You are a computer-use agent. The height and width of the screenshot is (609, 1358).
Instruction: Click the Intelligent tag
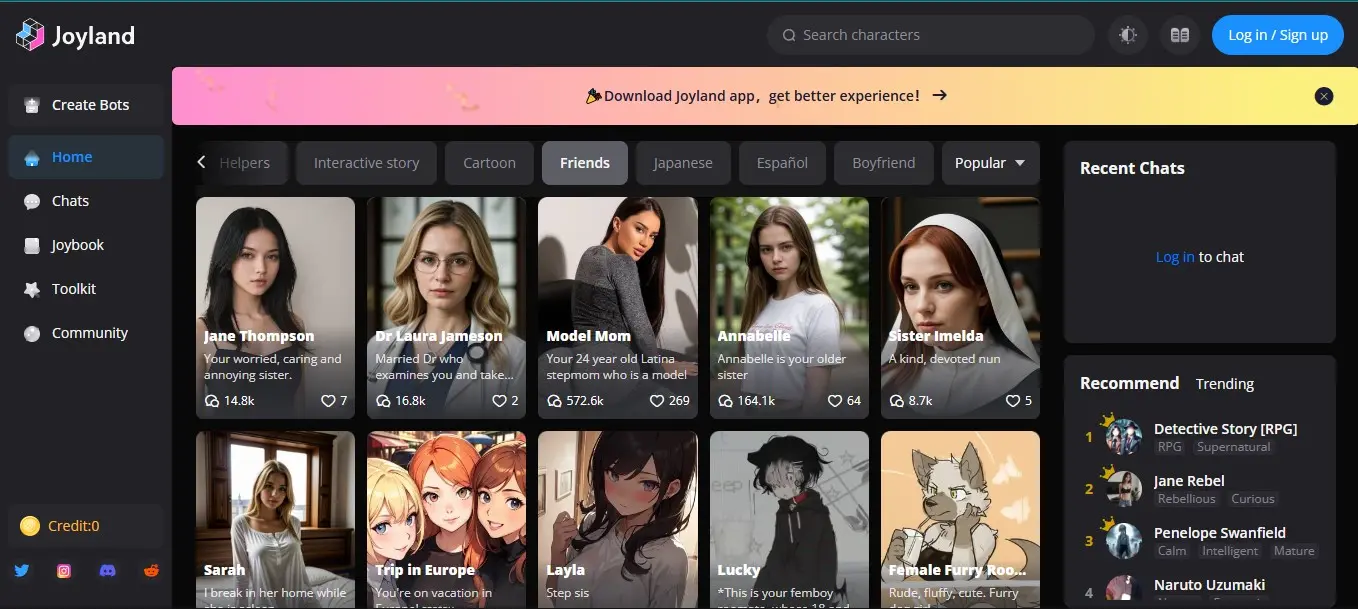(x=1230, y=551)
